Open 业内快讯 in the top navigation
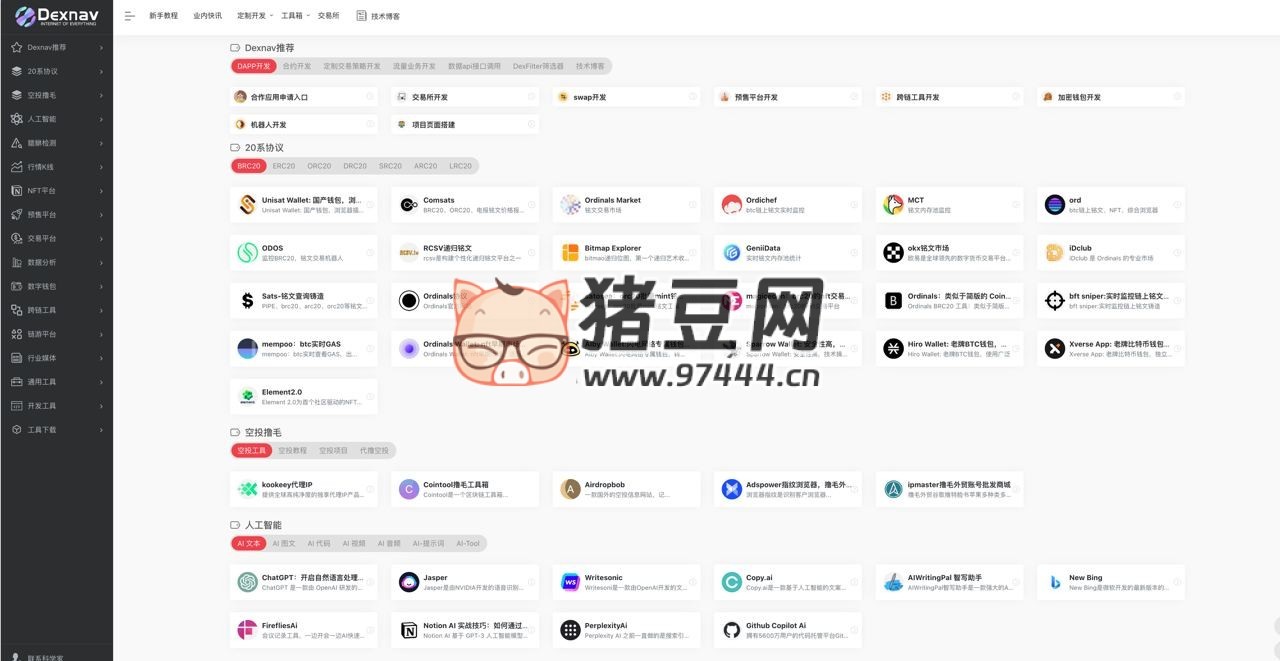Image resolution: width=1280 pixels, height=661 pixels. [x=208, y=16]
